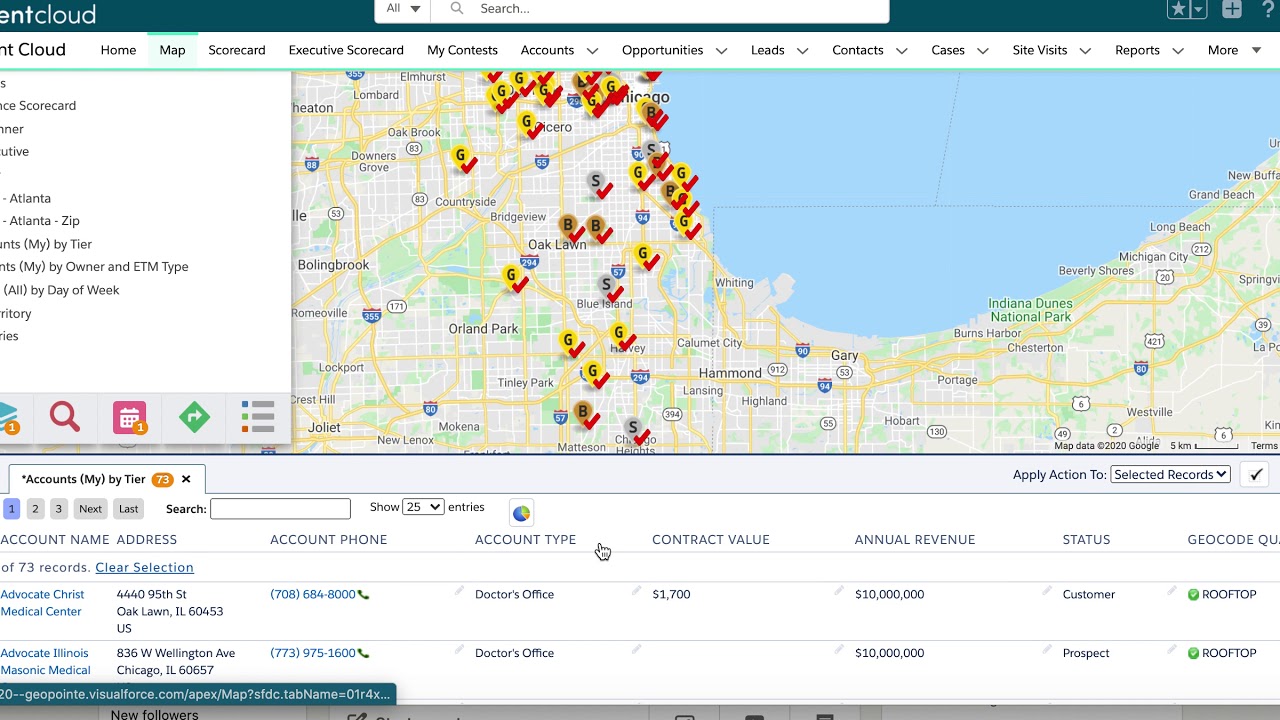Open the Accounts tab
Viewport: 1280px width, 720px height.
547,50
